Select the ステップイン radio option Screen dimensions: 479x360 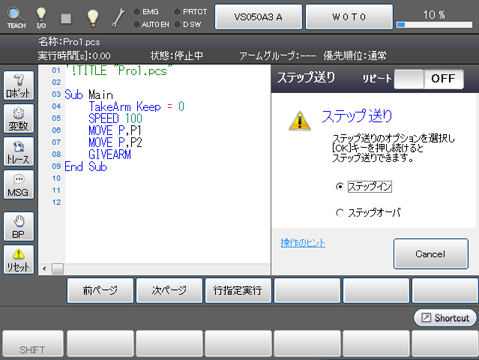(339, 186)
